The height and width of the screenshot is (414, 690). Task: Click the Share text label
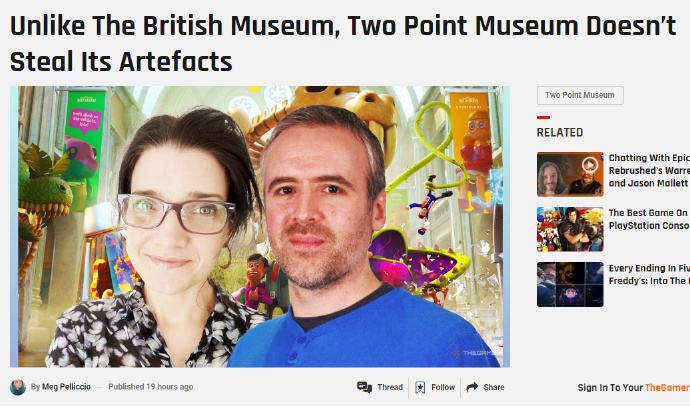tap(494, 387)
